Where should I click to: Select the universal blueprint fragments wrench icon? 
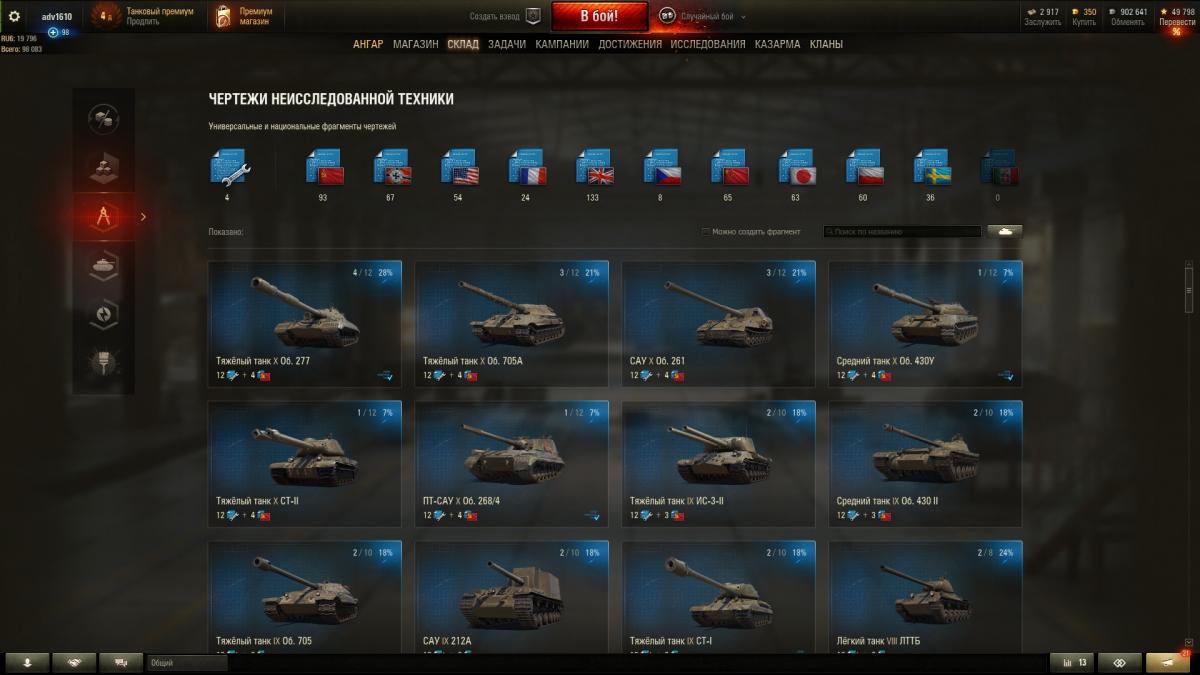point(229,167)
